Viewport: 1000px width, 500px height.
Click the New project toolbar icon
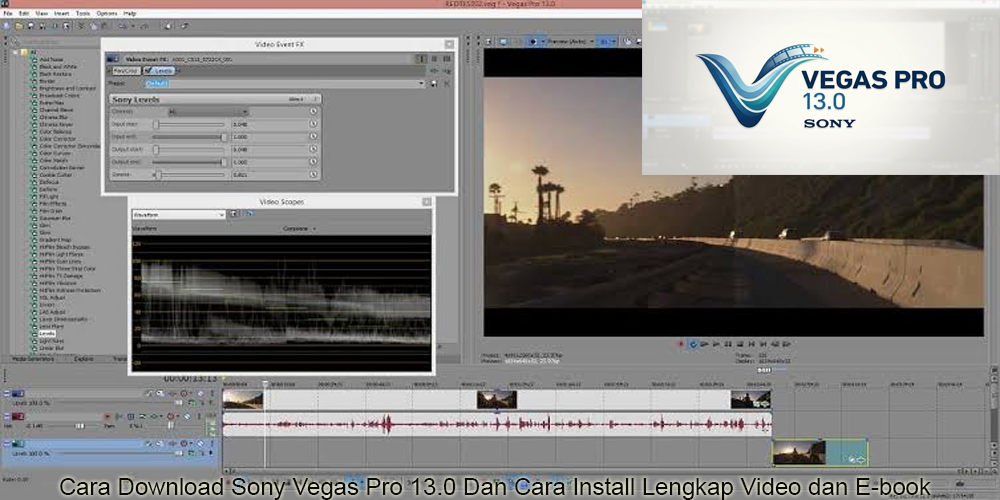point(7,26)
